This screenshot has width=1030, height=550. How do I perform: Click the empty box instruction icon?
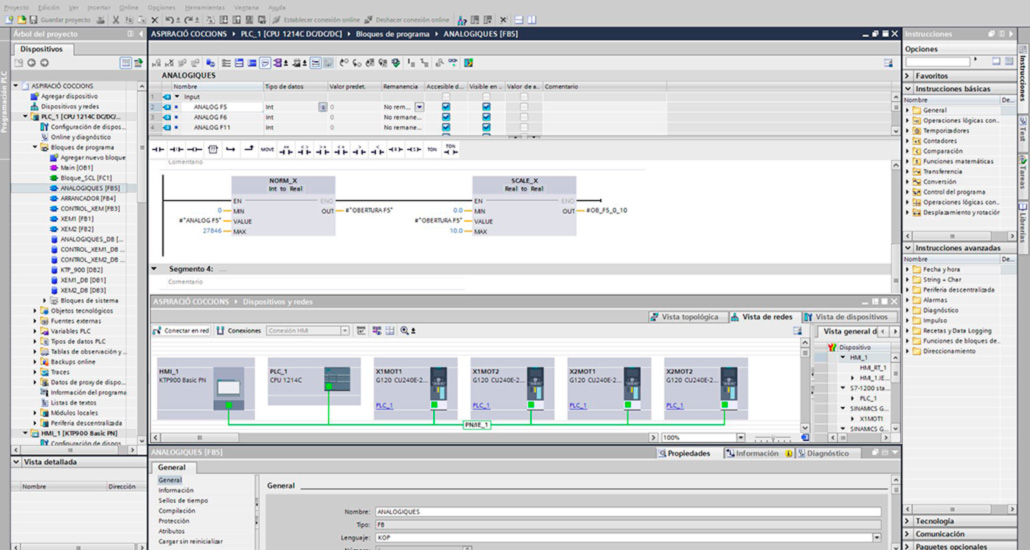pyautogui.click(x=213, y=149)
